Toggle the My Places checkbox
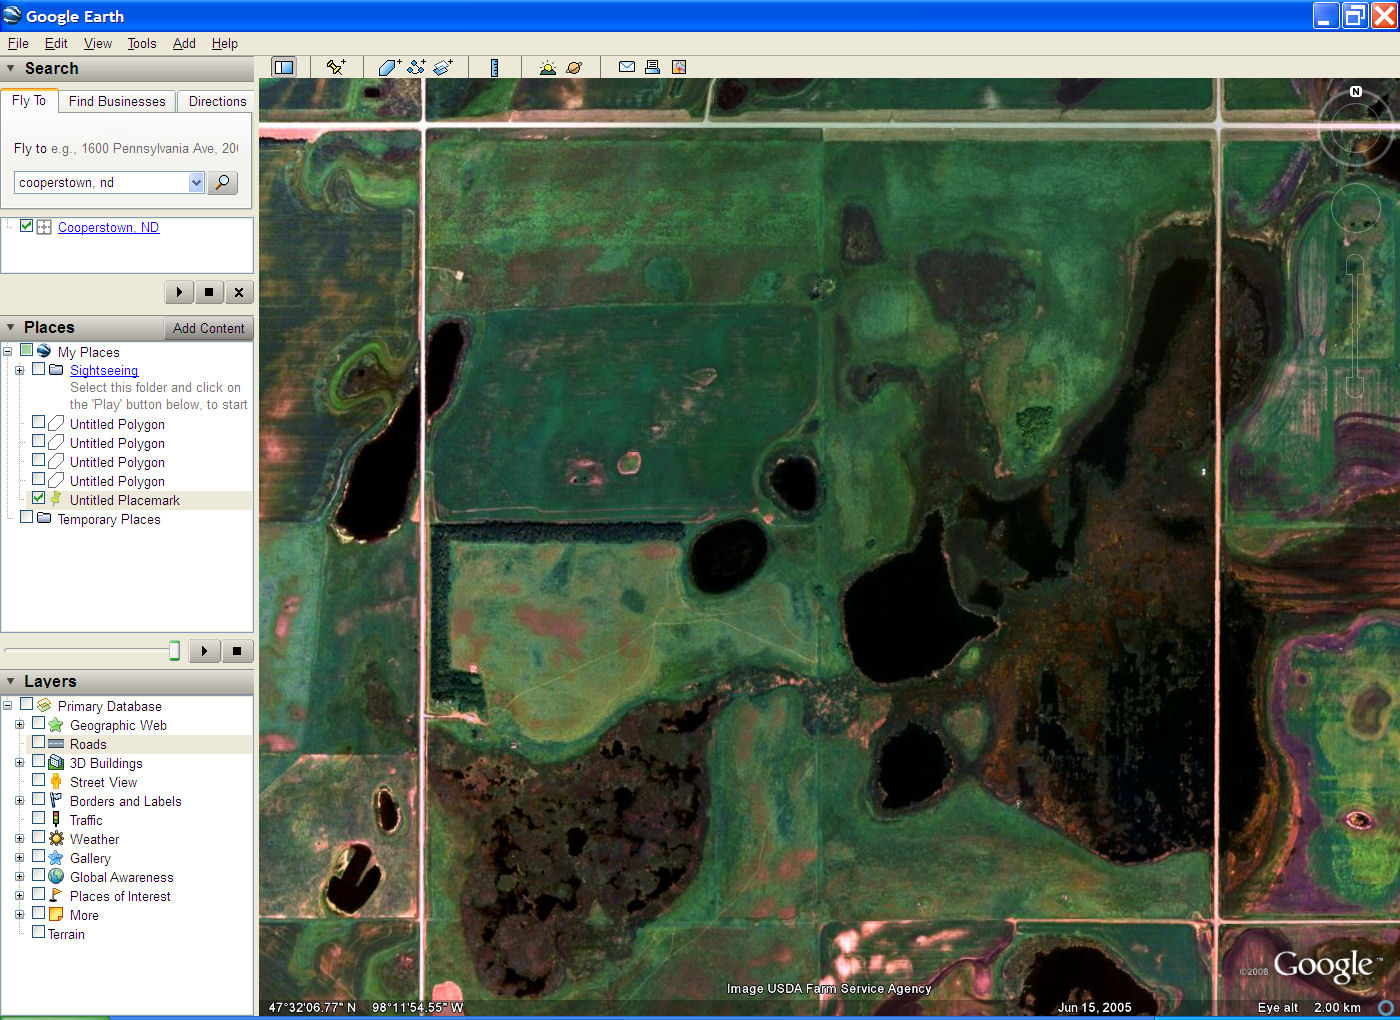The height and width of the screenshot is (1020, 1400). 27,350
